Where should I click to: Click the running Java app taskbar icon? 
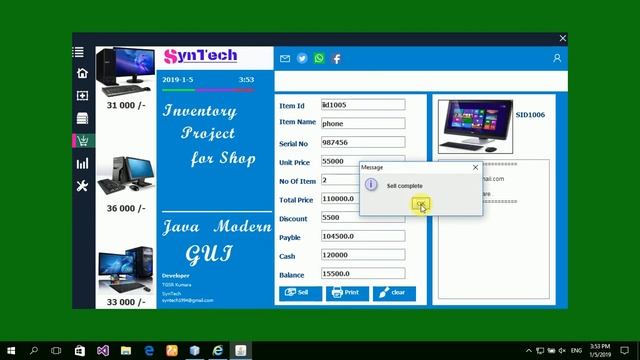241,350
